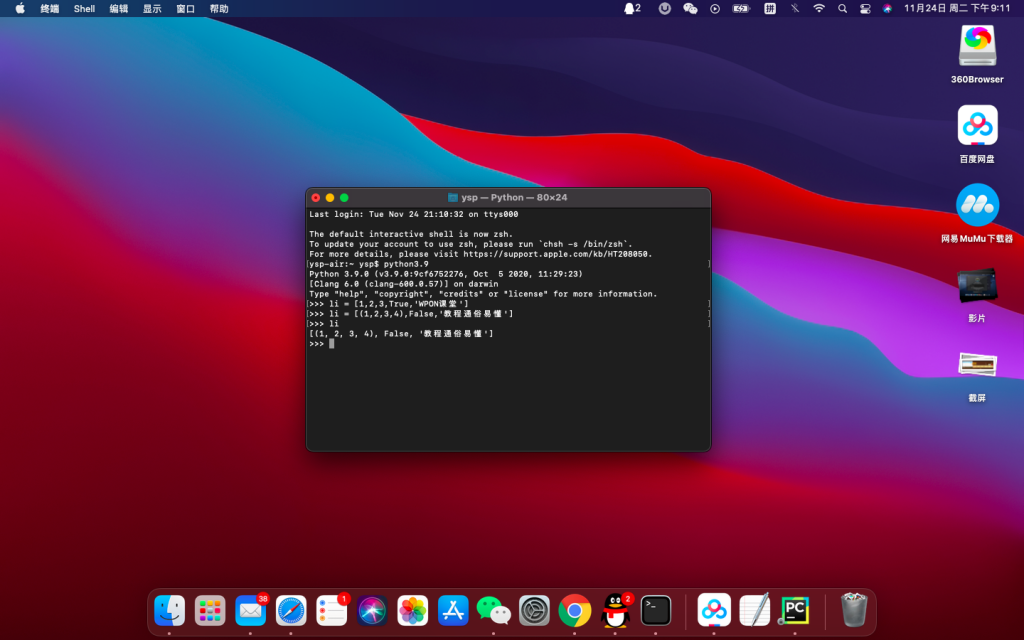Open Baidu Netdisk from the Dock
Viewport: 1024px width, 640px height.
coord(714,611)
